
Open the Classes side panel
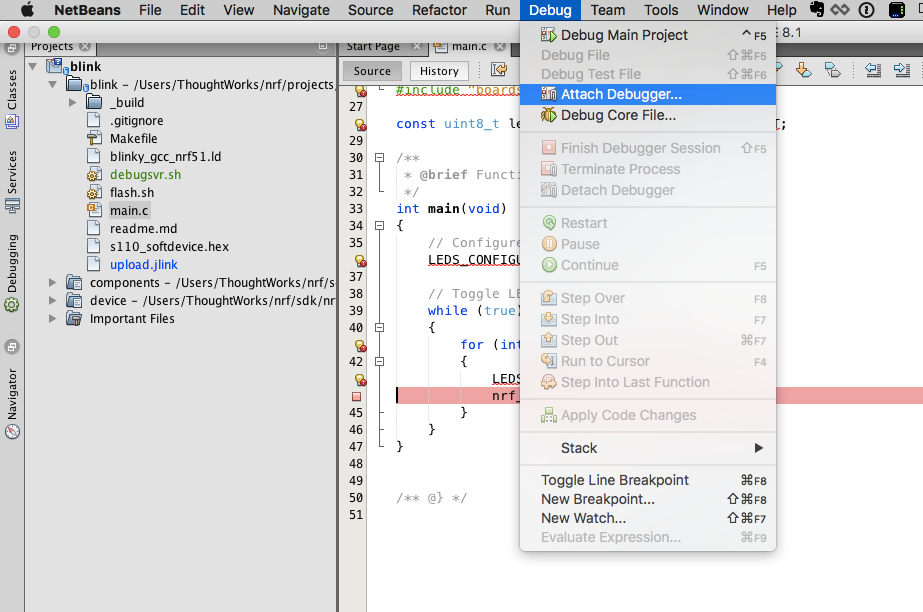coord(12,97)
